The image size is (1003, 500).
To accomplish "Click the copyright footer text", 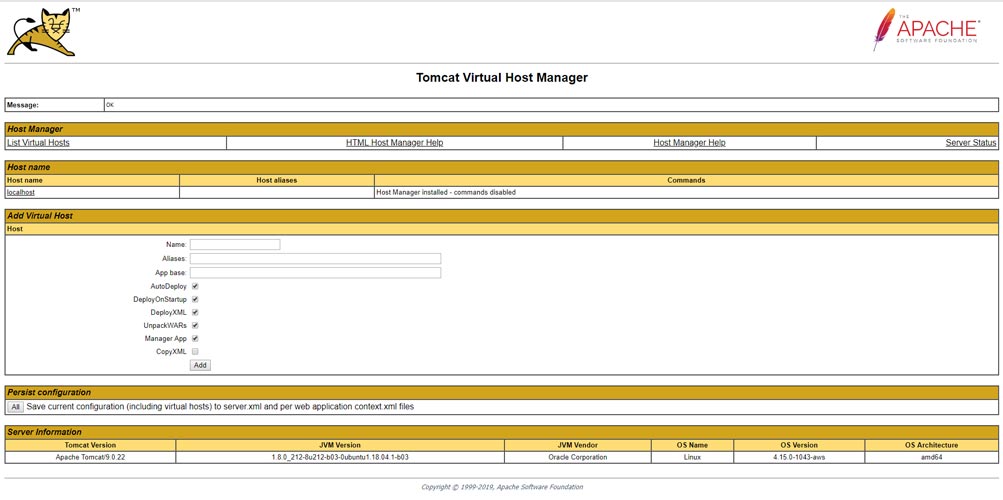I will tap(502, 487).
